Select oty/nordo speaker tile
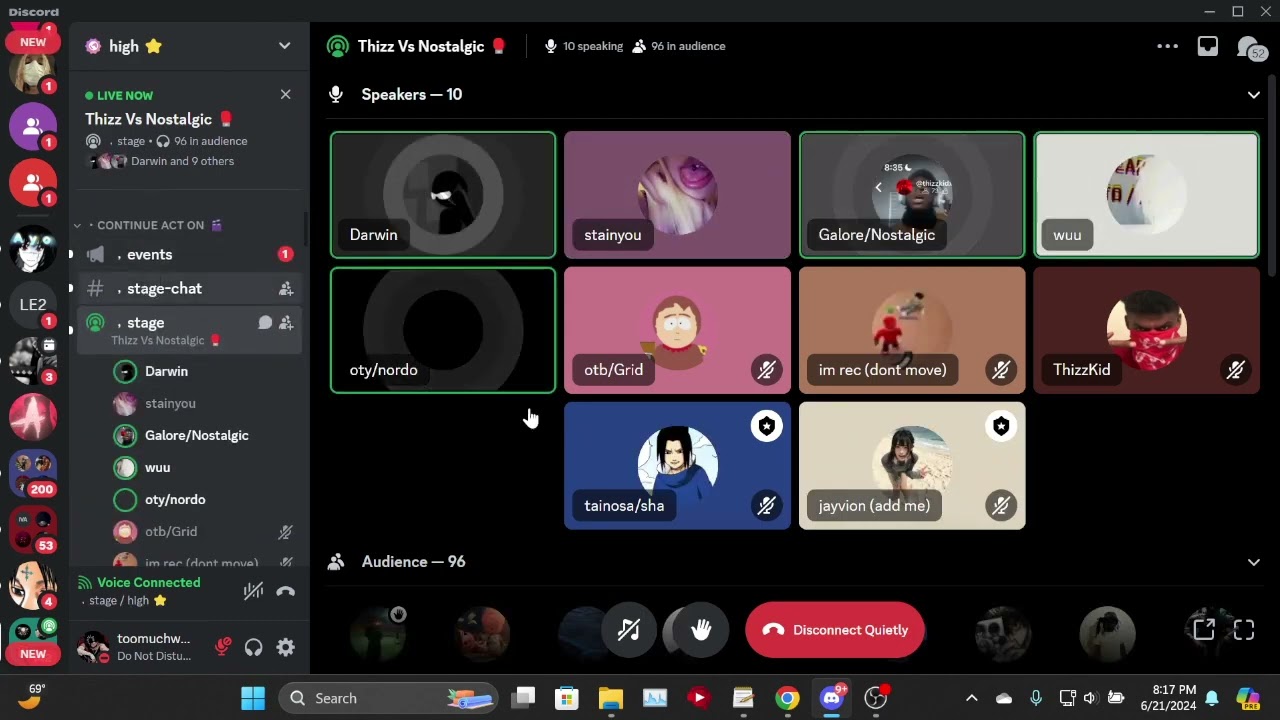Screen dimensions: 1280x720 [443, 330]
